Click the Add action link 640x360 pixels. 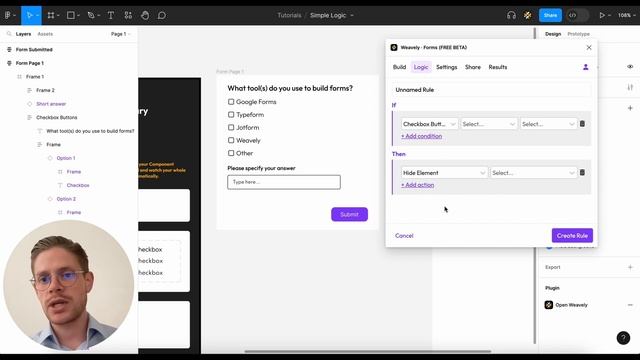pyautogui.click(x=418, y=185)
